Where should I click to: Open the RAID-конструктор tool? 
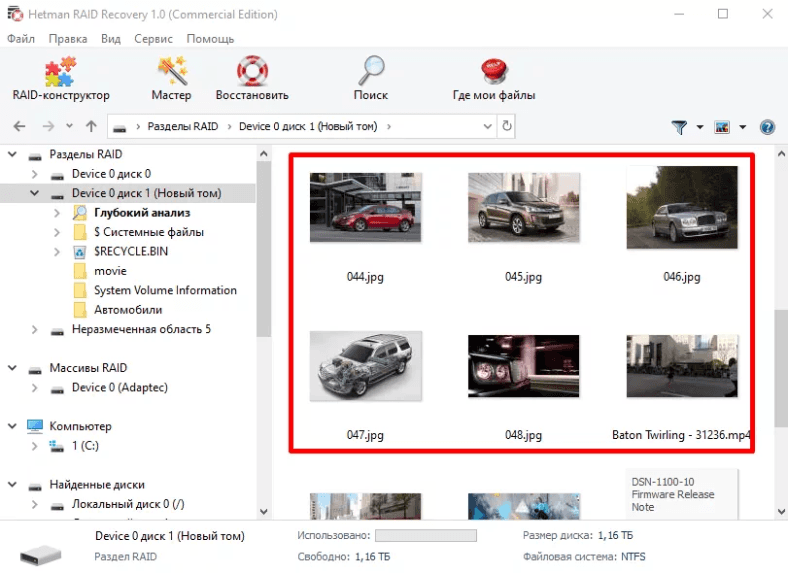60,79
